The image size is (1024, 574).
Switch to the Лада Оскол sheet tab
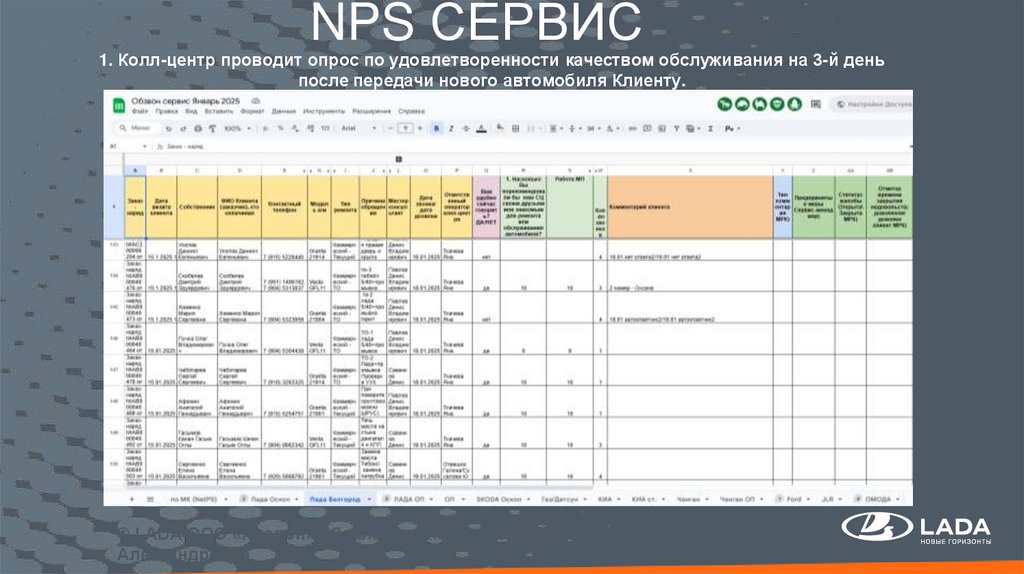tap(270, 499)
